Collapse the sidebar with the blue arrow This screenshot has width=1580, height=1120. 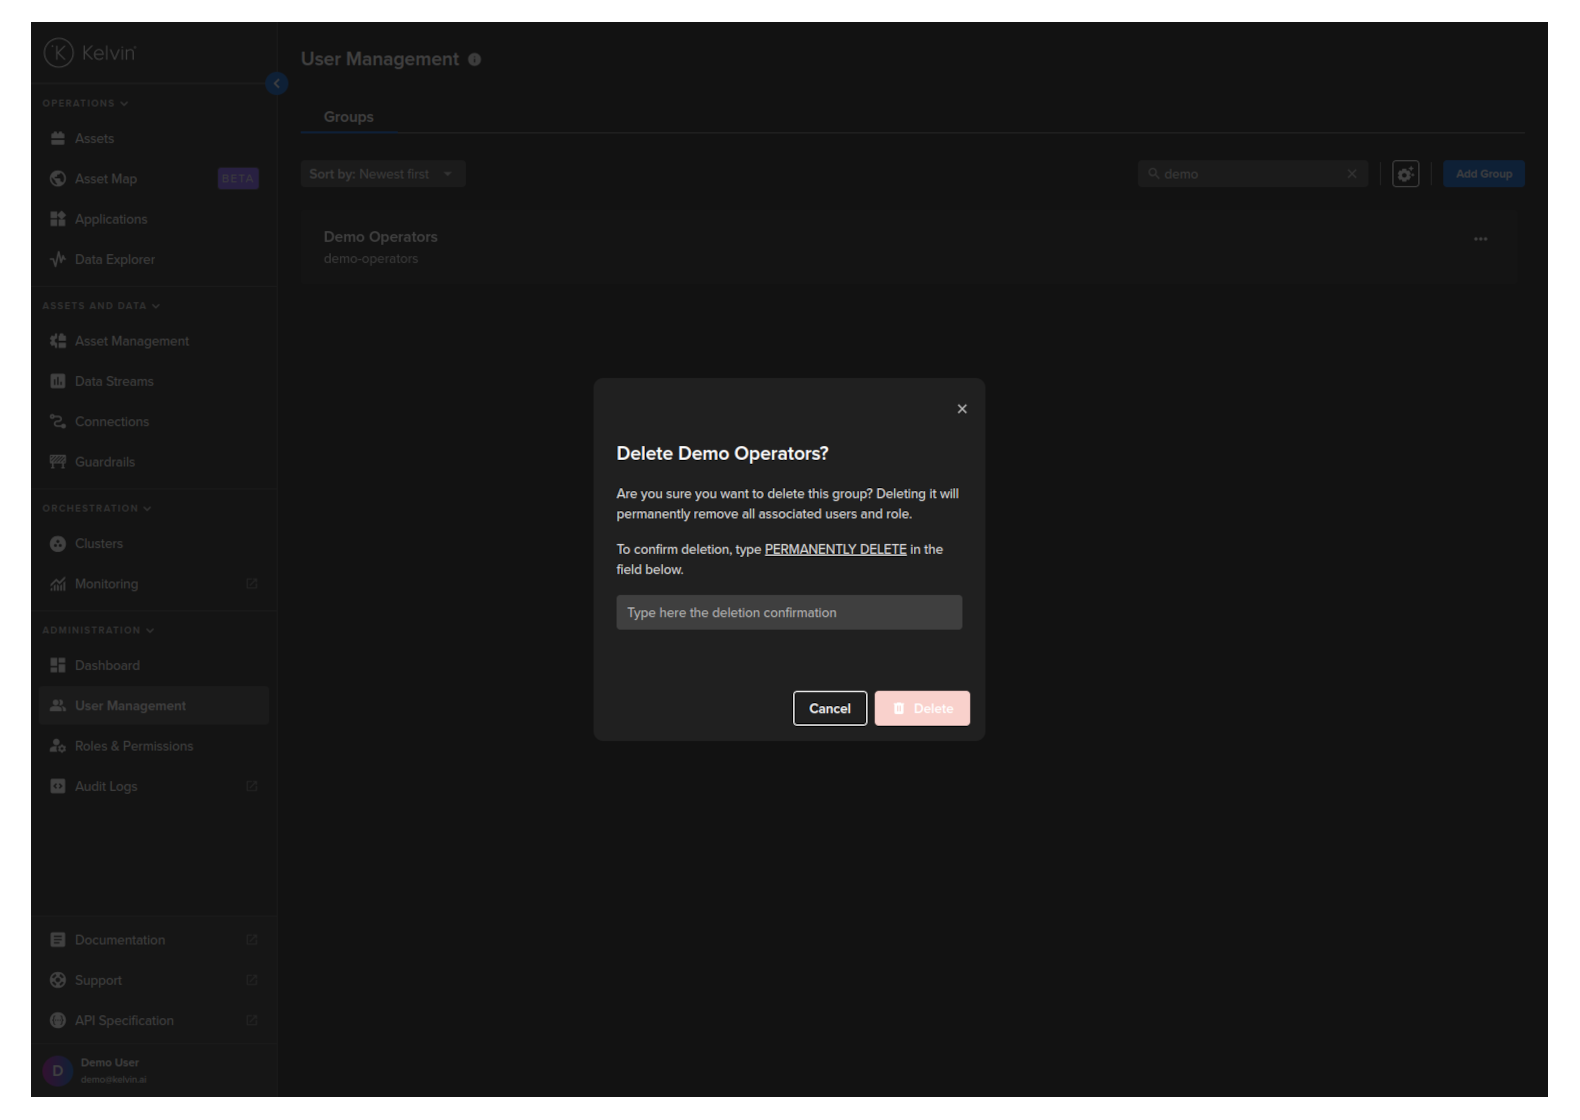pos(277,84)
